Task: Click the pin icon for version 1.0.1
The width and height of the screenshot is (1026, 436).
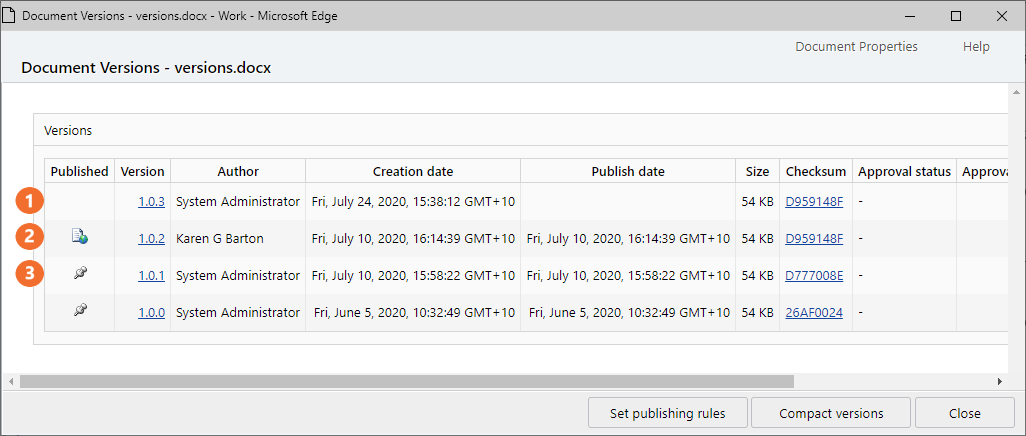Action: (x=79, y=275)
